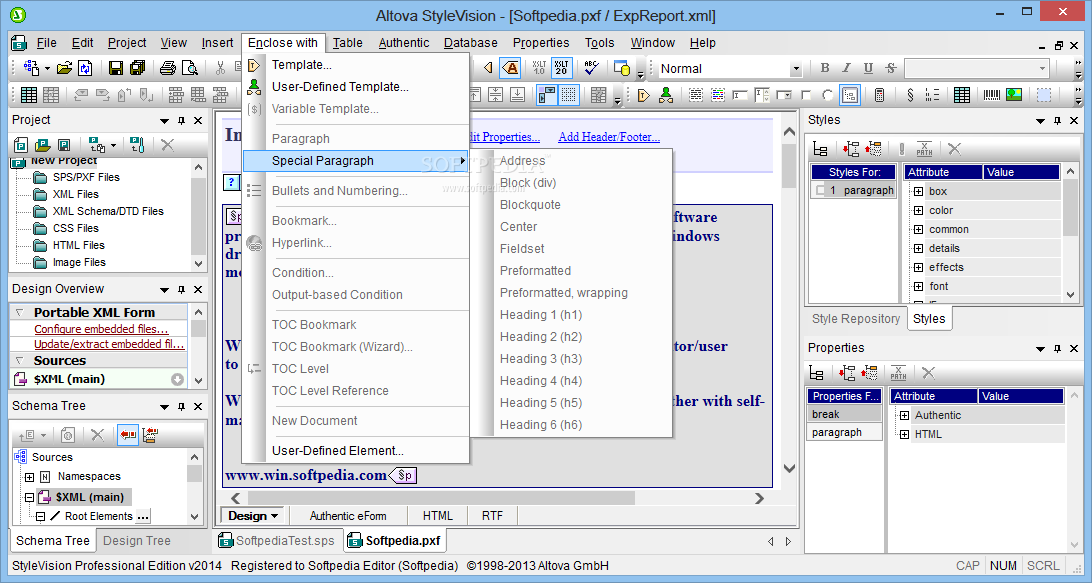Insert bullets and numbering list icon

click(932, 95)
